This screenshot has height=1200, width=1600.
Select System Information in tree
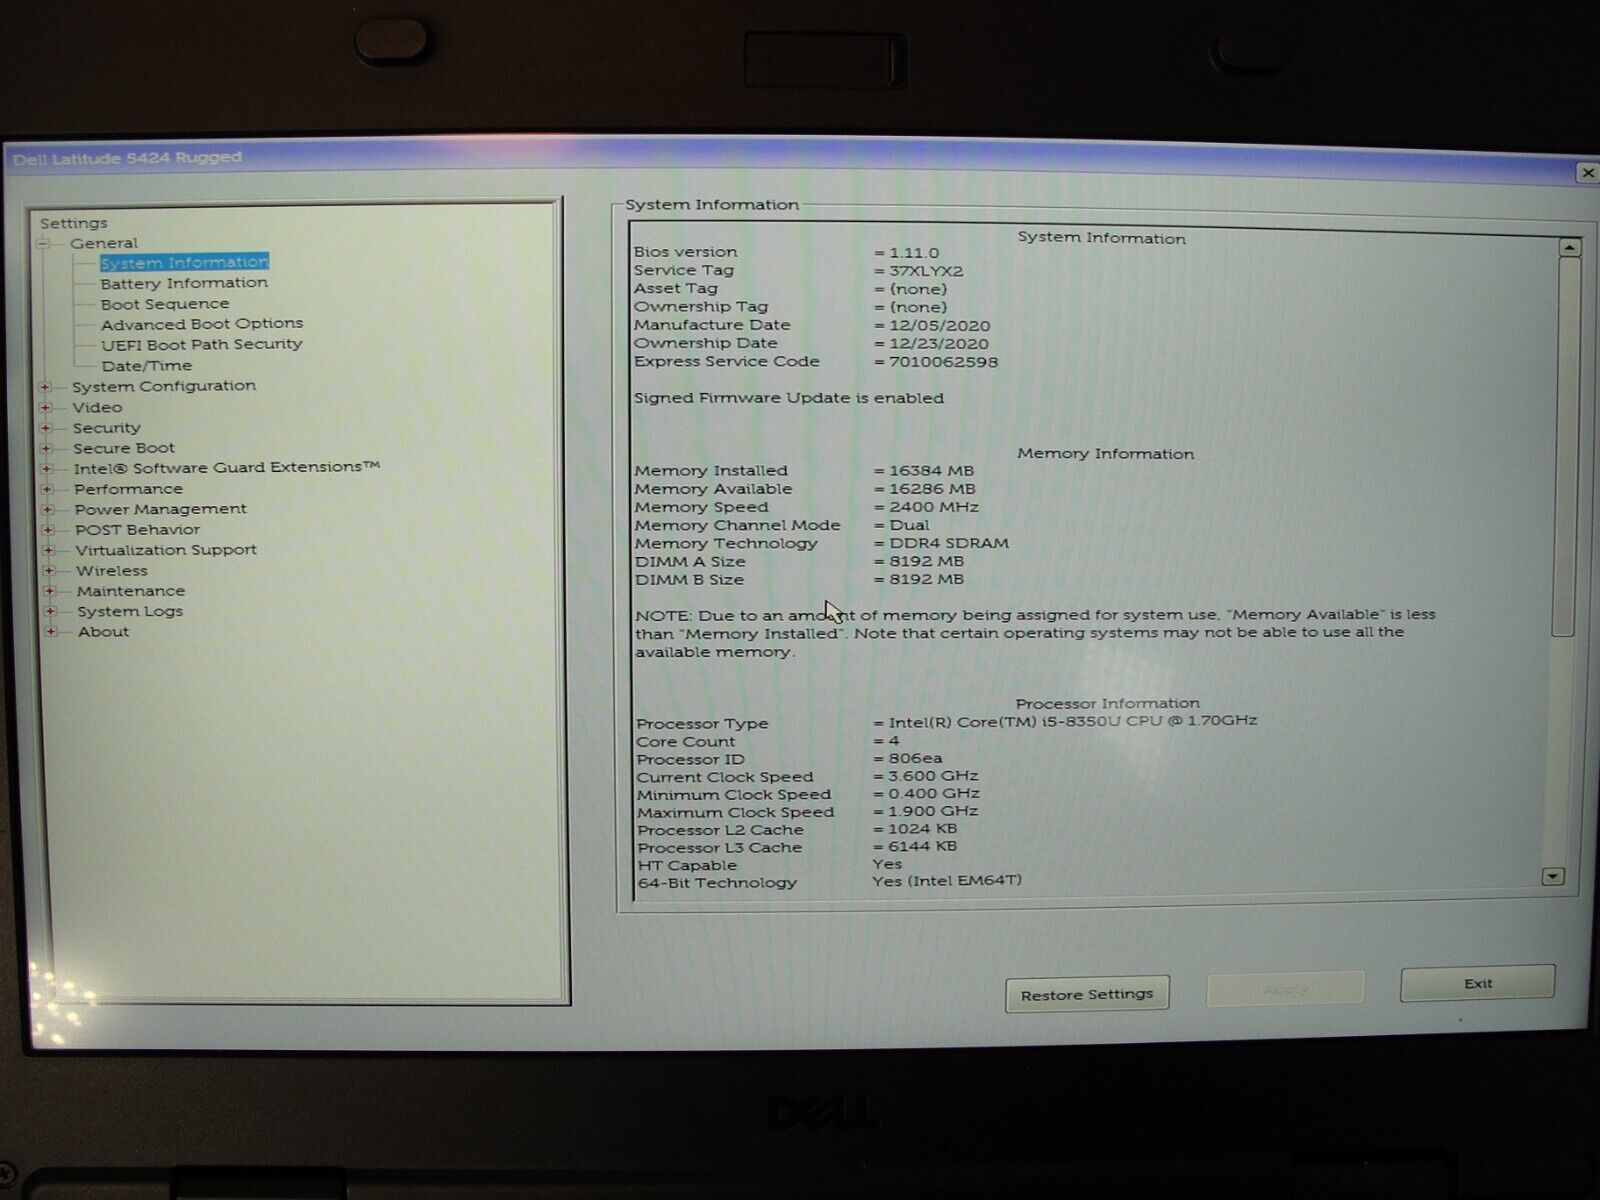184,262
